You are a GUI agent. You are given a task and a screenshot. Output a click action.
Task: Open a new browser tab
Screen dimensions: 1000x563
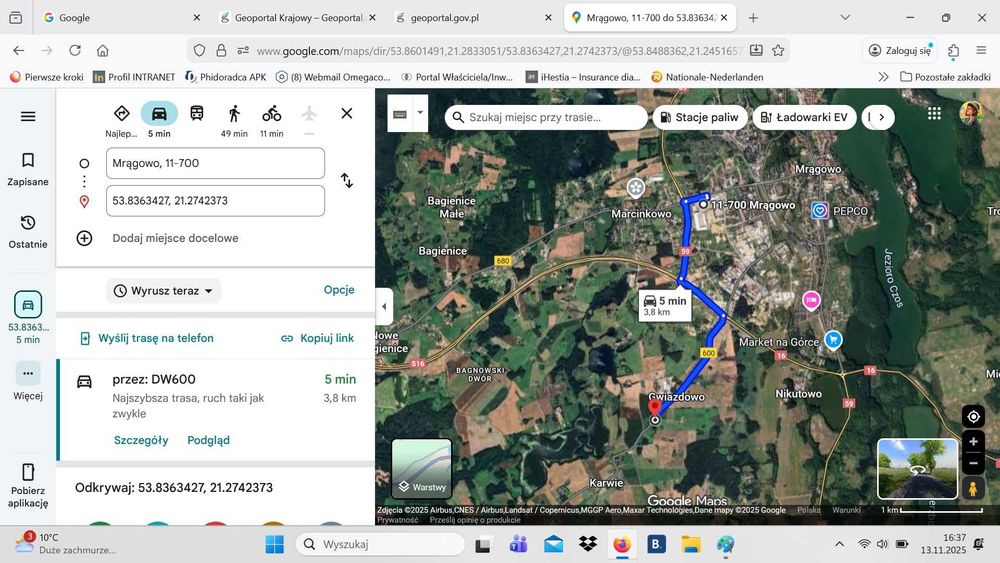[x=753, y=18]
